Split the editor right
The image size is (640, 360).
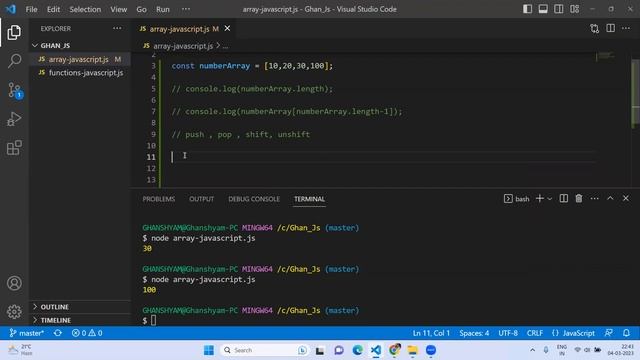tap(610, 28)
